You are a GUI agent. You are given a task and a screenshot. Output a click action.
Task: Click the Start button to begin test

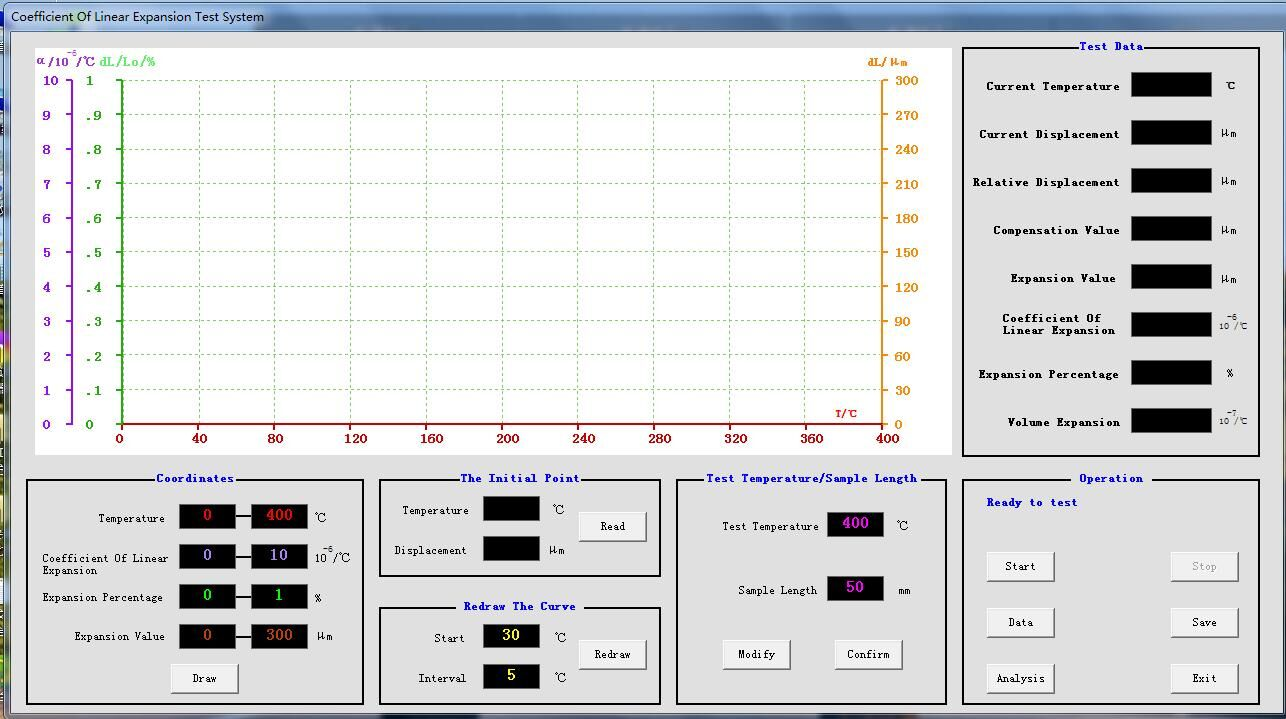point(1020,566)
